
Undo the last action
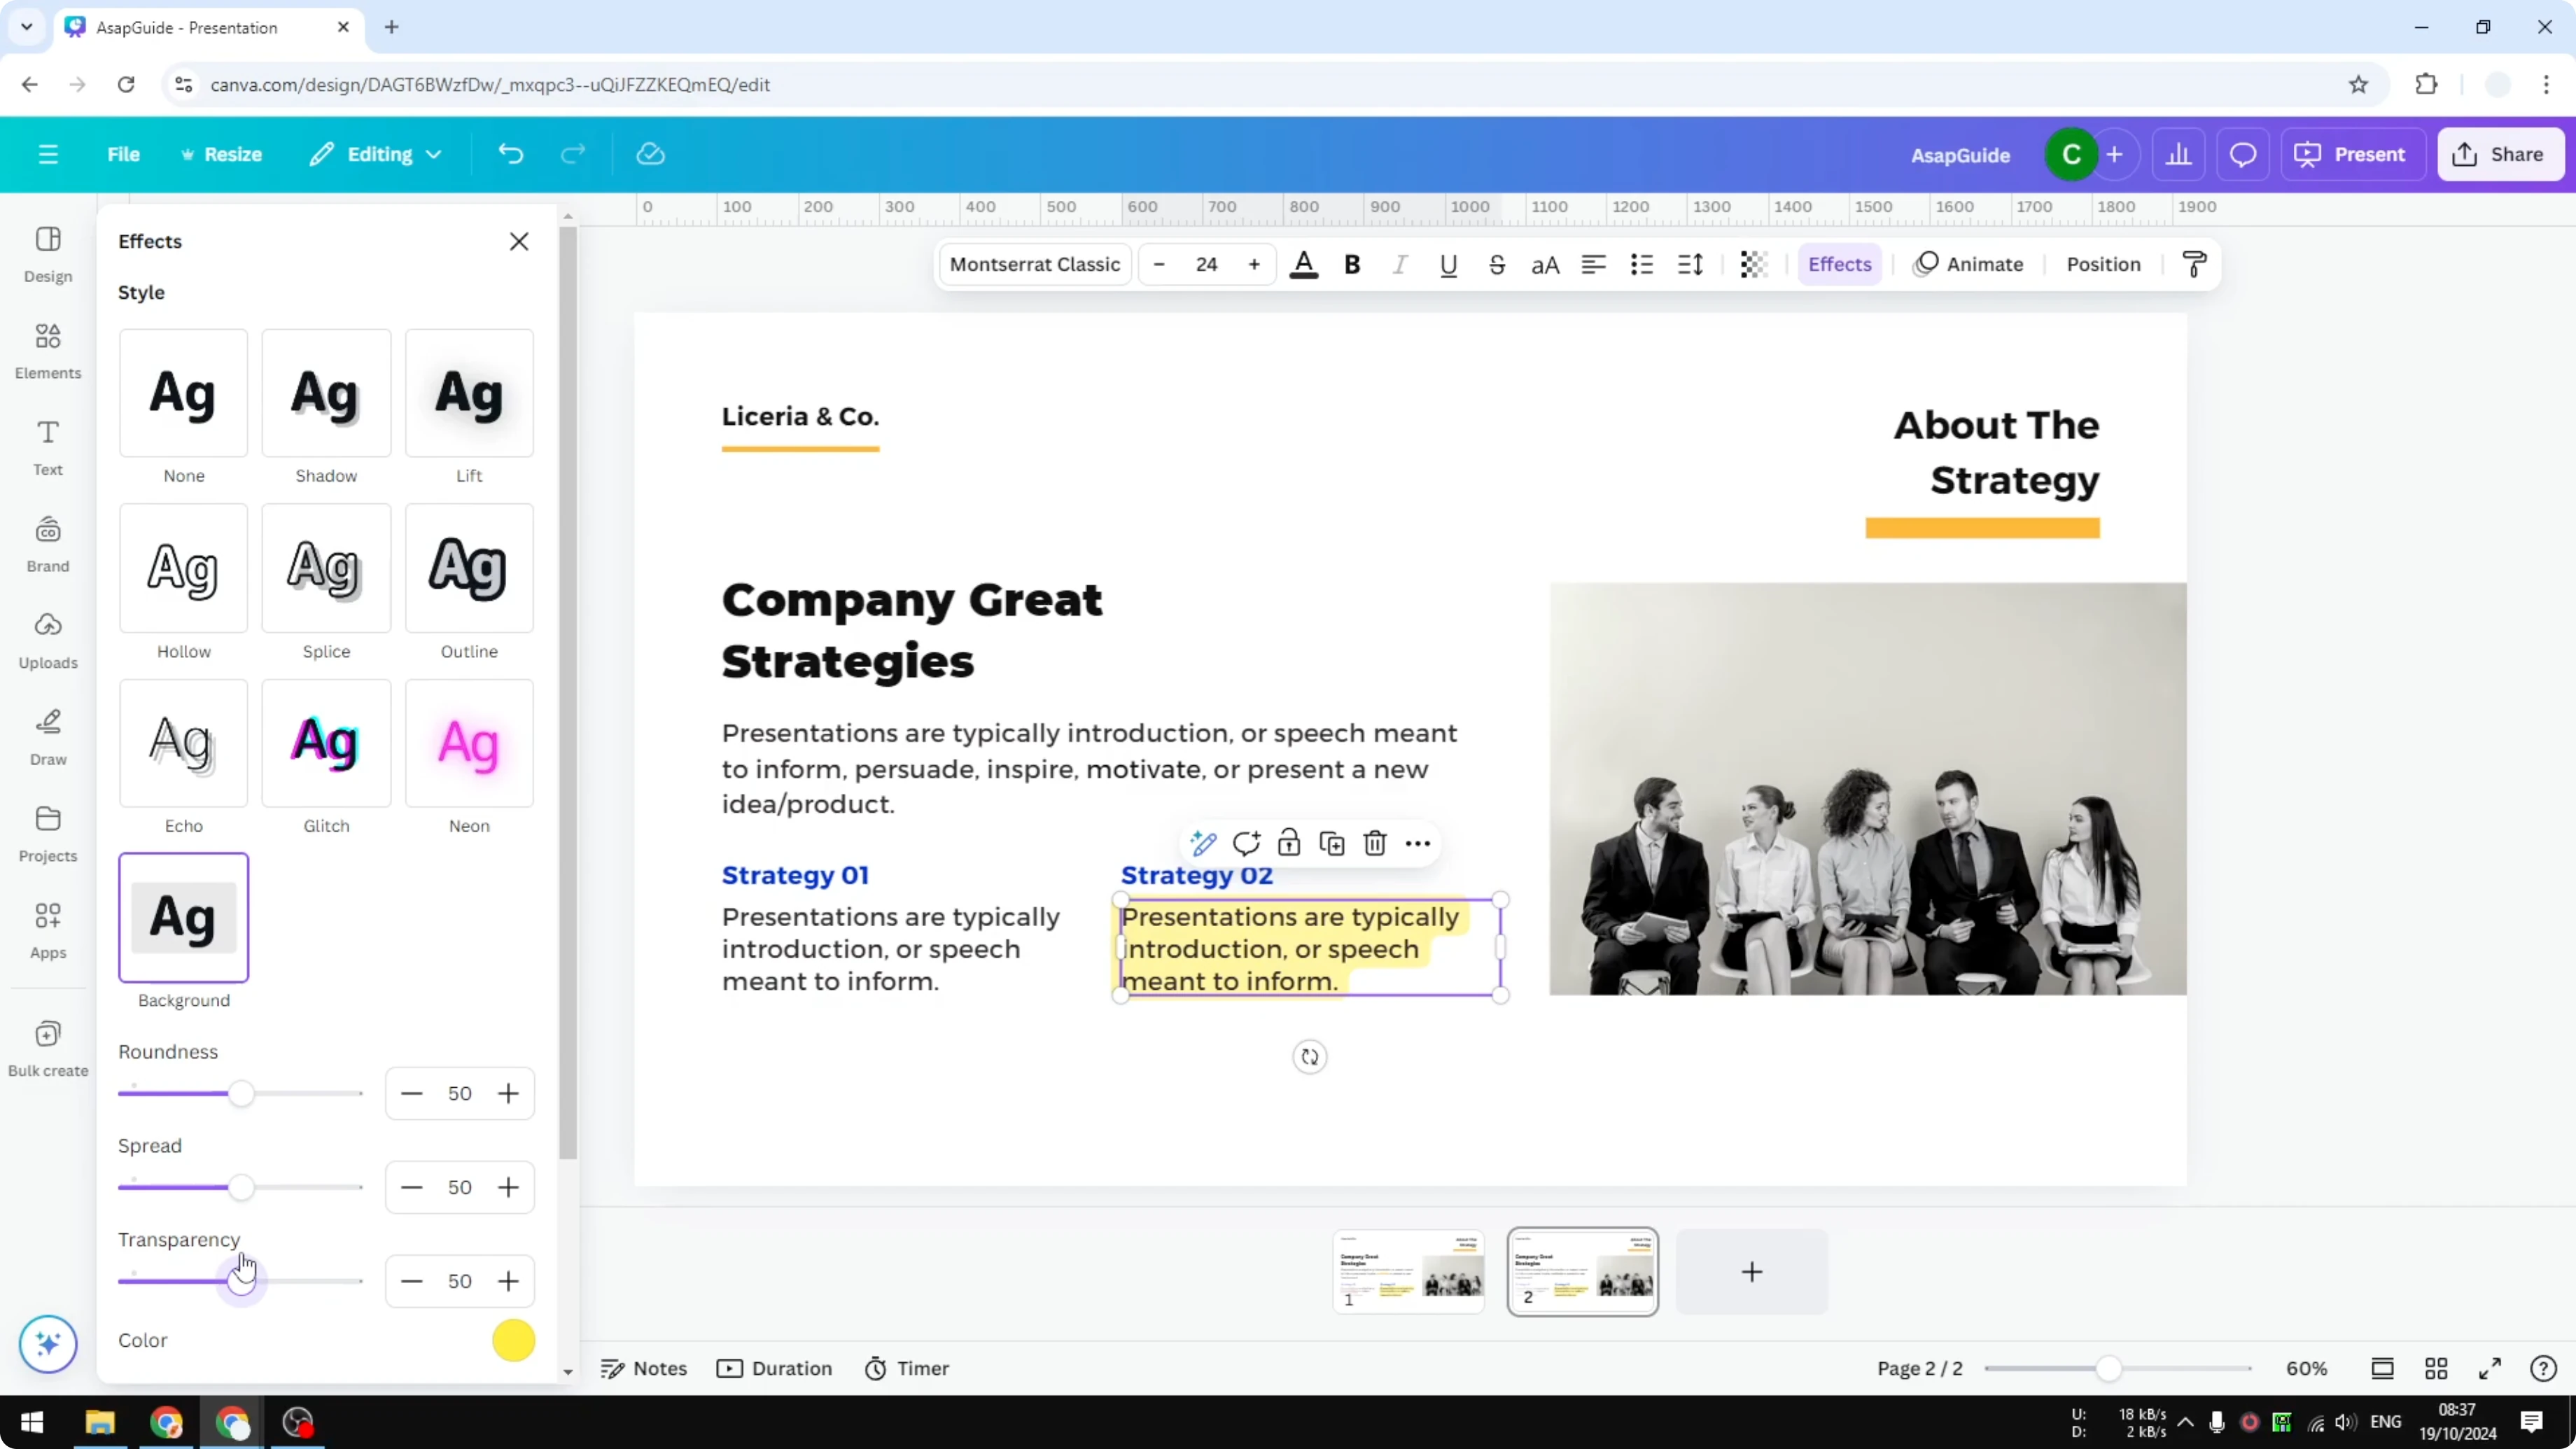[x=511, y=153]
